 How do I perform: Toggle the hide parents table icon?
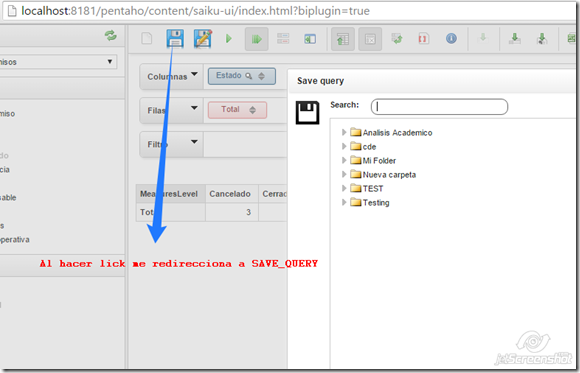point(343,39)
